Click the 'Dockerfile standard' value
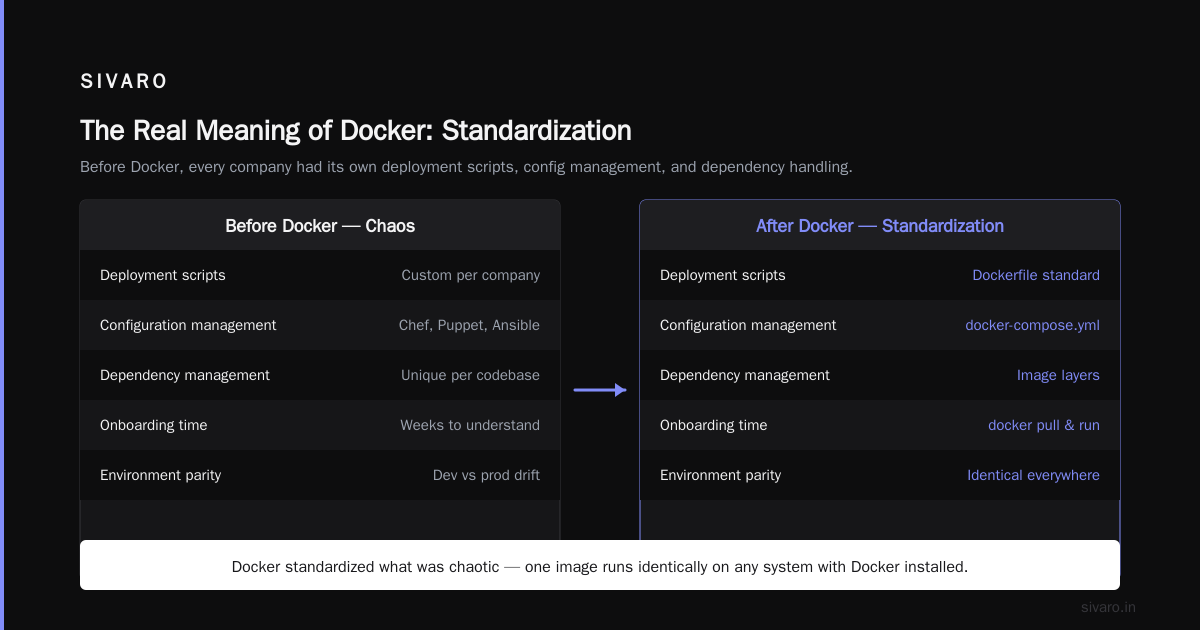This screenshot has width=1200, height=630. pos(1036,275)
